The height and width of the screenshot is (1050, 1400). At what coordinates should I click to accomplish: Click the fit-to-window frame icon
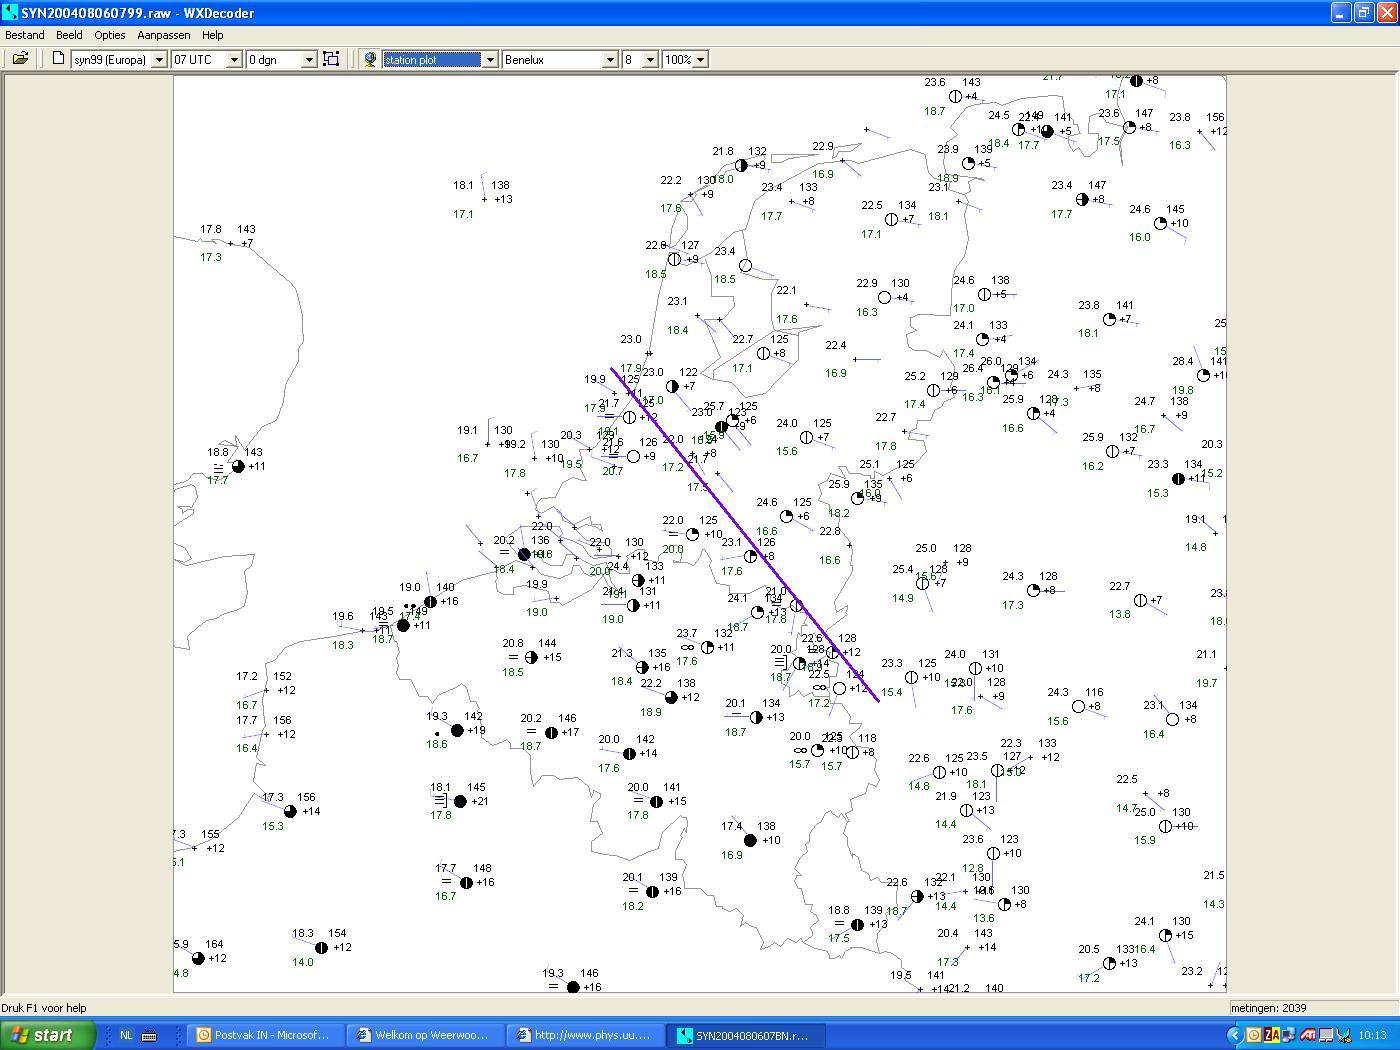(331, 59)
